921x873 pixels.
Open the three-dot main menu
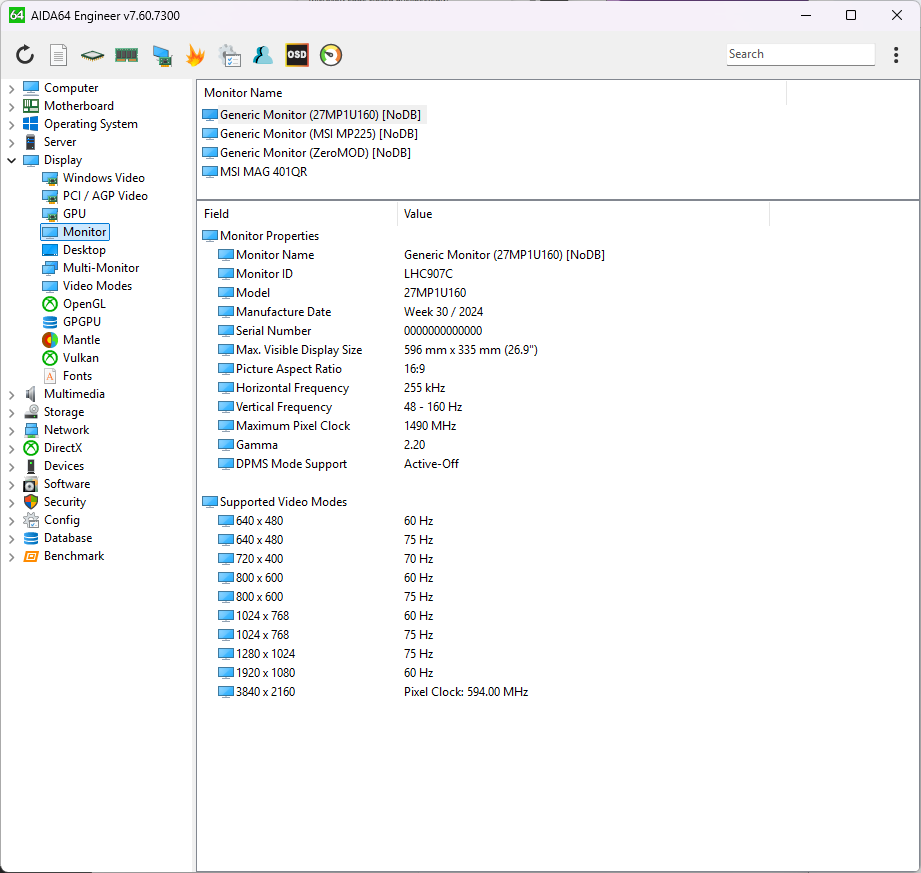pyautogui.click(x=896, y=55)
